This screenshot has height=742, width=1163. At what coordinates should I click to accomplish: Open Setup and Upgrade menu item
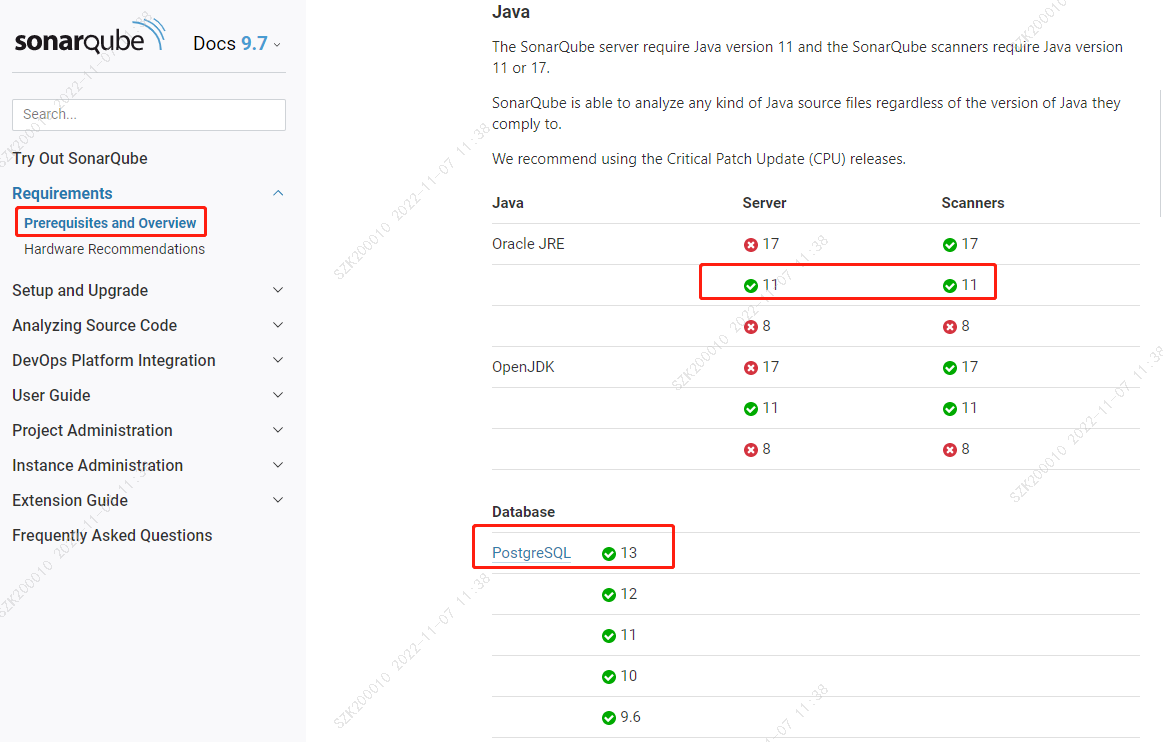point(80,290)
